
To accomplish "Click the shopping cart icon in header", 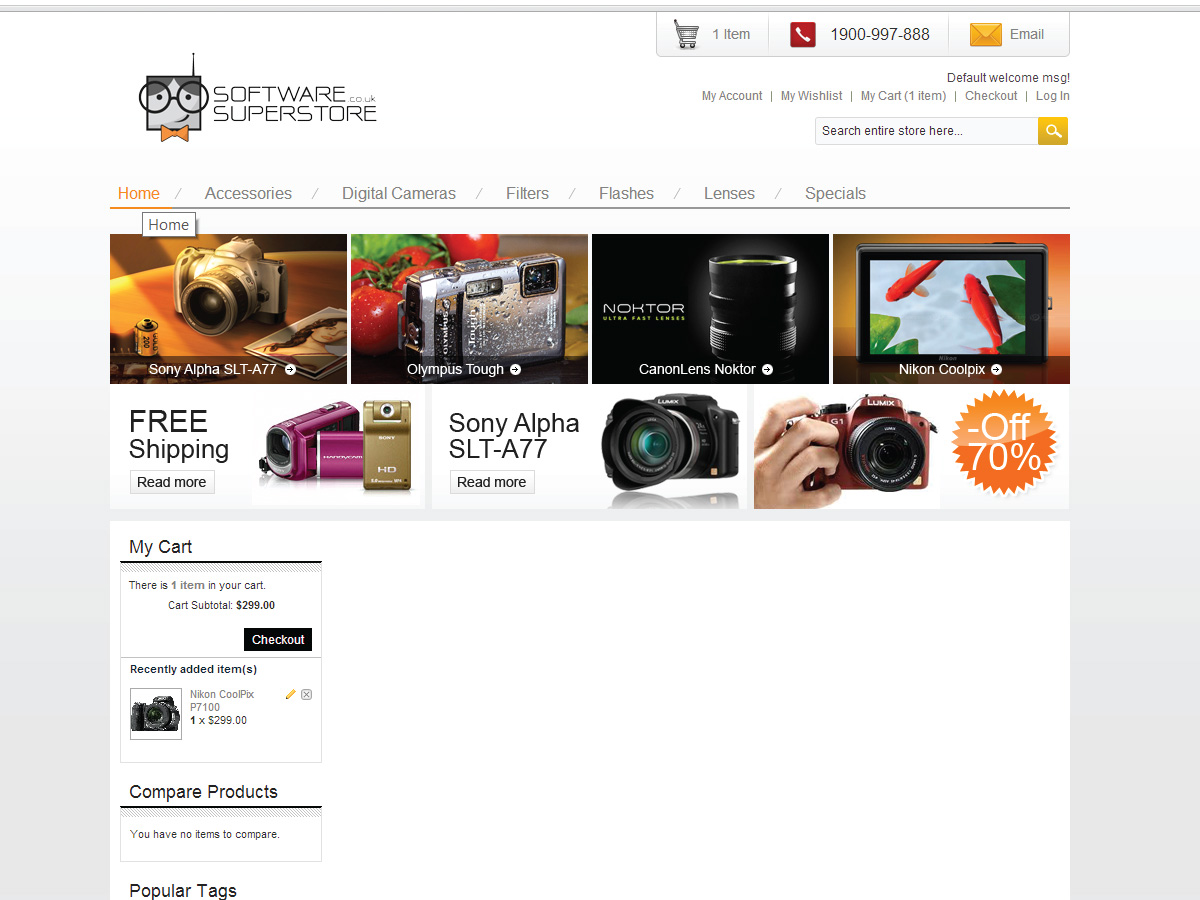I will [x=686, y=34].
